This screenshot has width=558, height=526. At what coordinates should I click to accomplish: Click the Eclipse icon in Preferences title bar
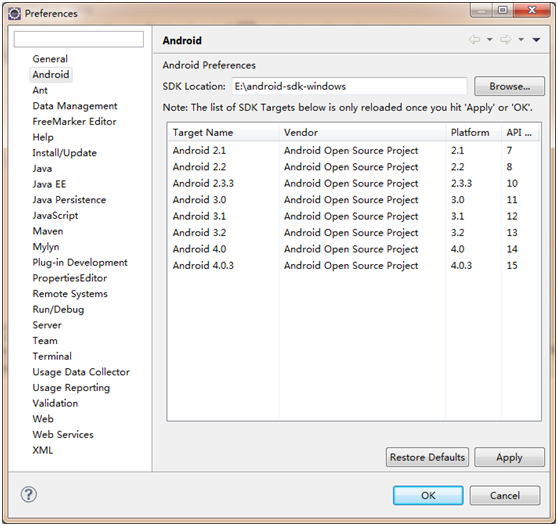(15, 14)
